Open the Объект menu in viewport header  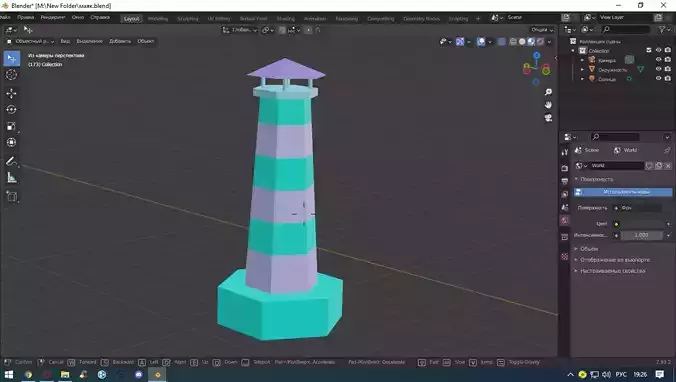click(x=146, y=41)
